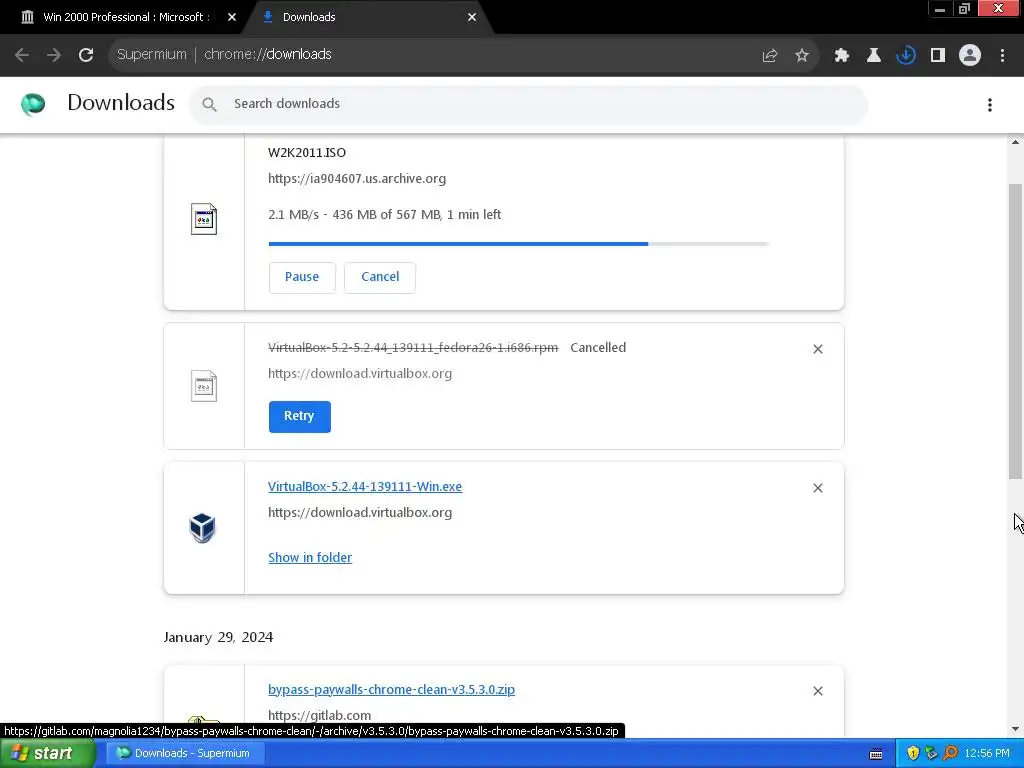Click the orange magnifier tray icon
Image resolution: width=1024 pixels, height=768 pixels.
tap(950, 754)
